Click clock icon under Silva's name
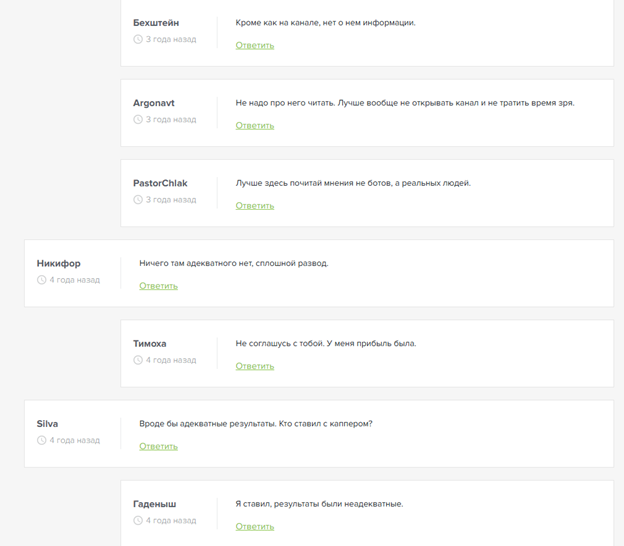Image resolution: width=624 pixels, height=546 pixels. point(42,440)
